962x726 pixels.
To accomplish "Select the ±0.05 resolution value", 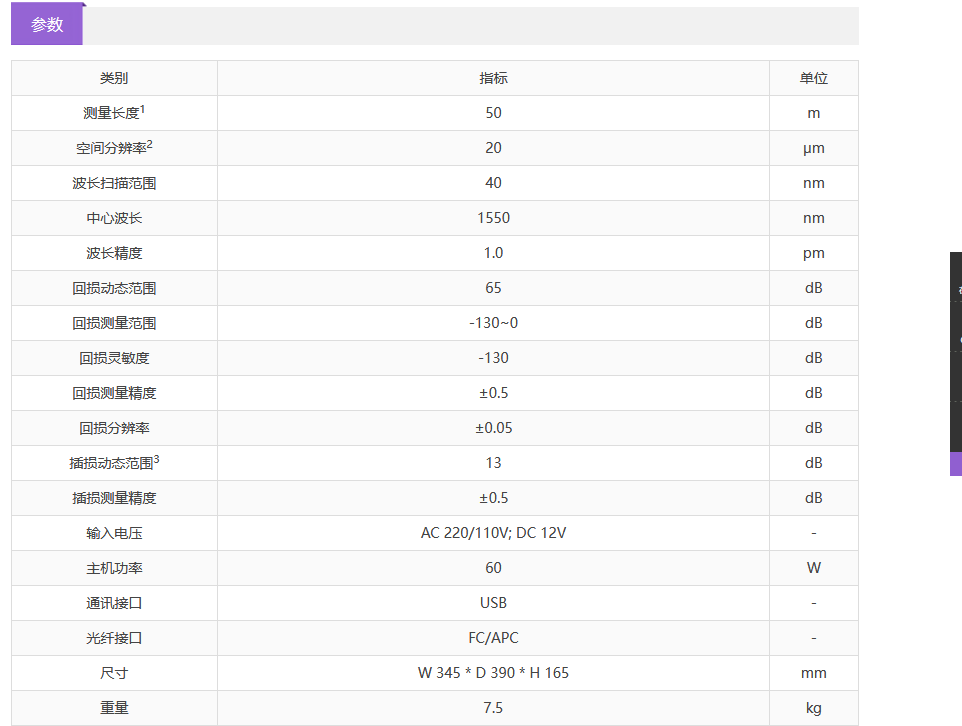I will pyautogui.click(x=493, y=428).
